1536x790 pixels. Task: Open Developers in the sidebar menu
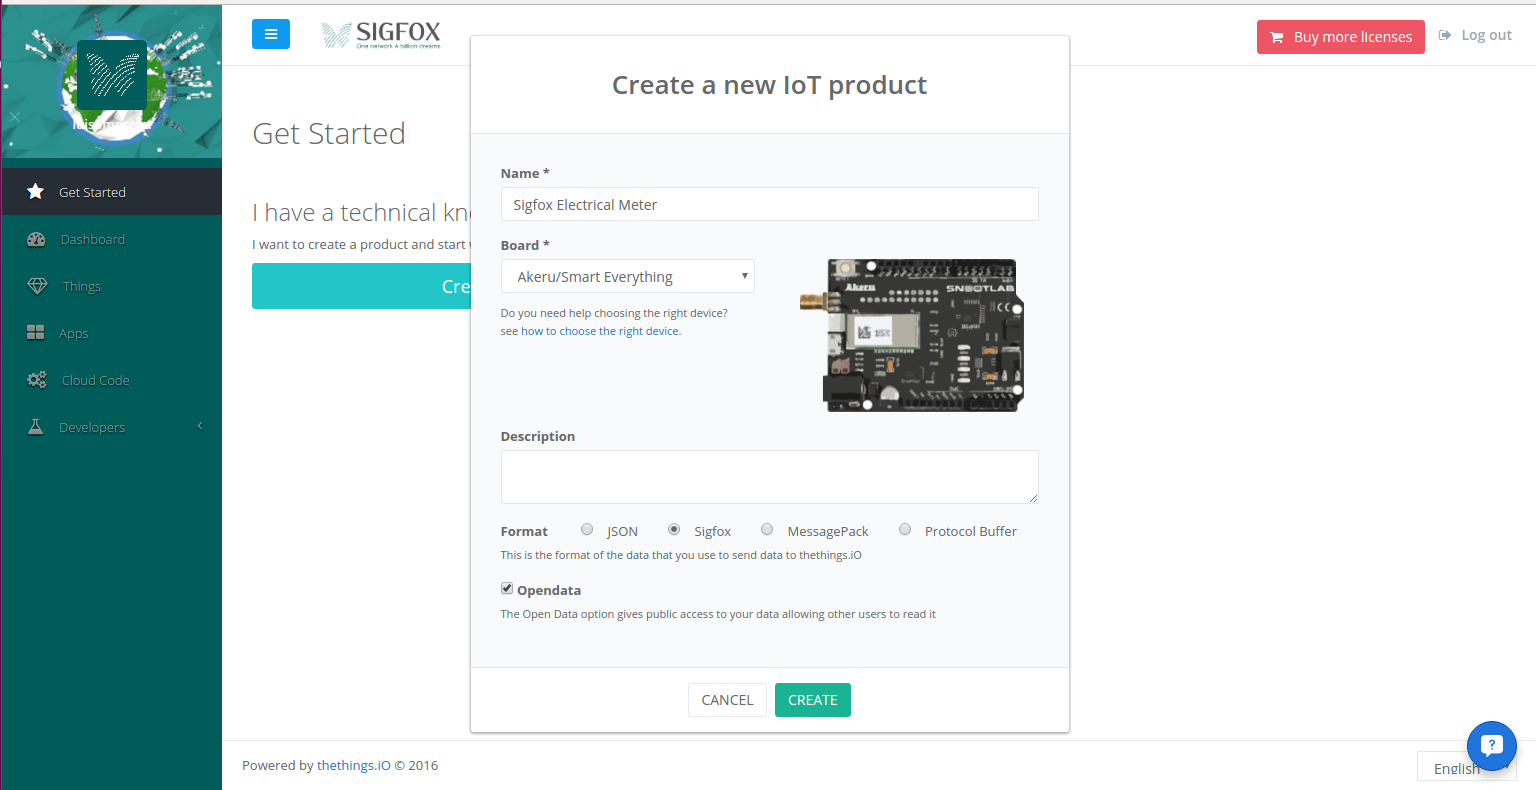(111, 427)
